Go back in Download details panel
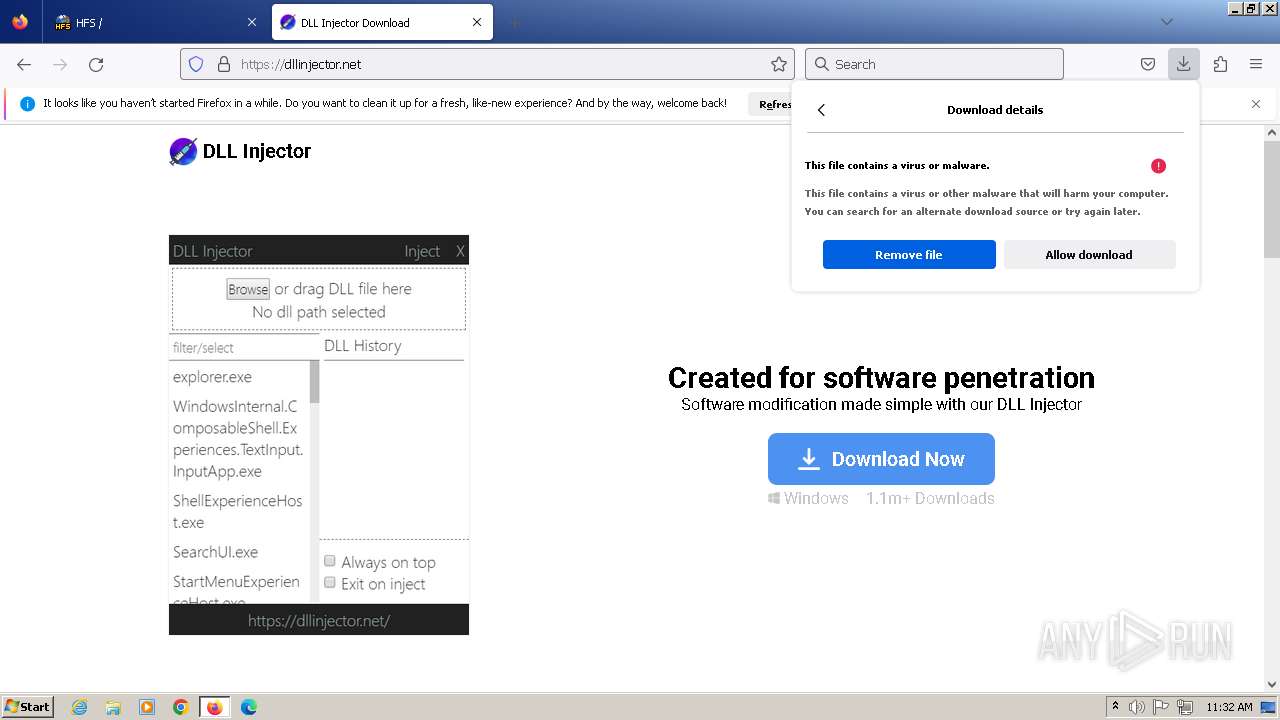The height and width of the screenshot is (720, 1280). click(x=821, y=110)
